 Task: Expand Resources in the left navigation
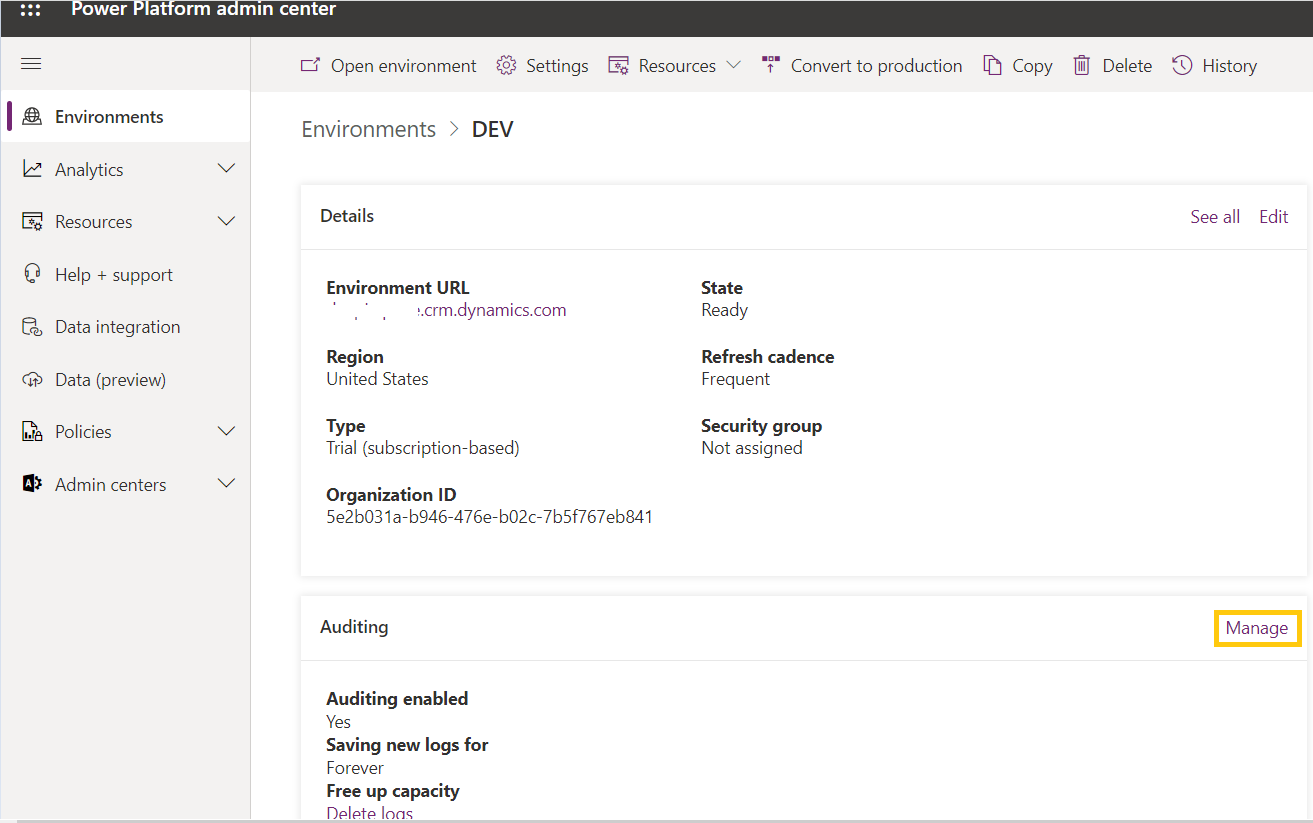coord(226,221)
